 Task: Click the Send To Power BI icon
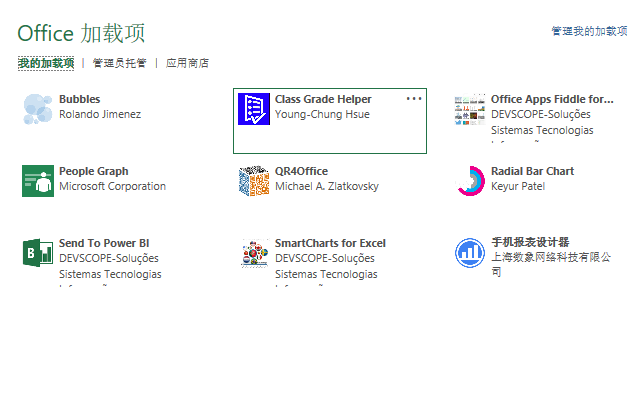38,253
